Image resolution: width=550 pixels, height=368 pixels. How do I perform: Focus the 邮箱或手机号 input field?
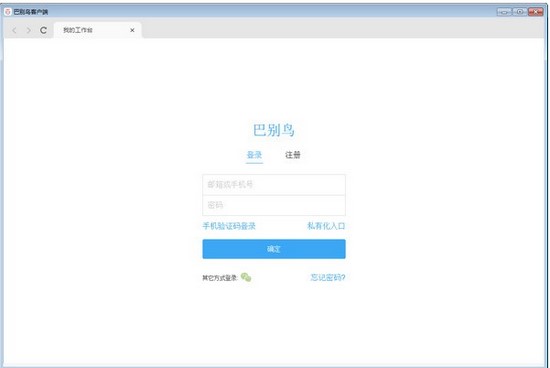pyautogui.click(x=274, y=185)
